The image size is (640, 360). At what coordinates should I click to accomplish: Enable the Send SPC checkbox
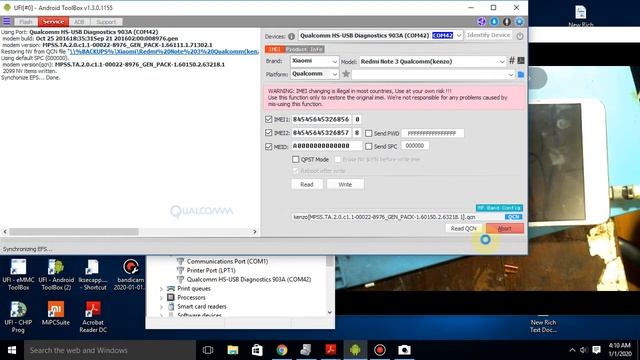[369, 146]
